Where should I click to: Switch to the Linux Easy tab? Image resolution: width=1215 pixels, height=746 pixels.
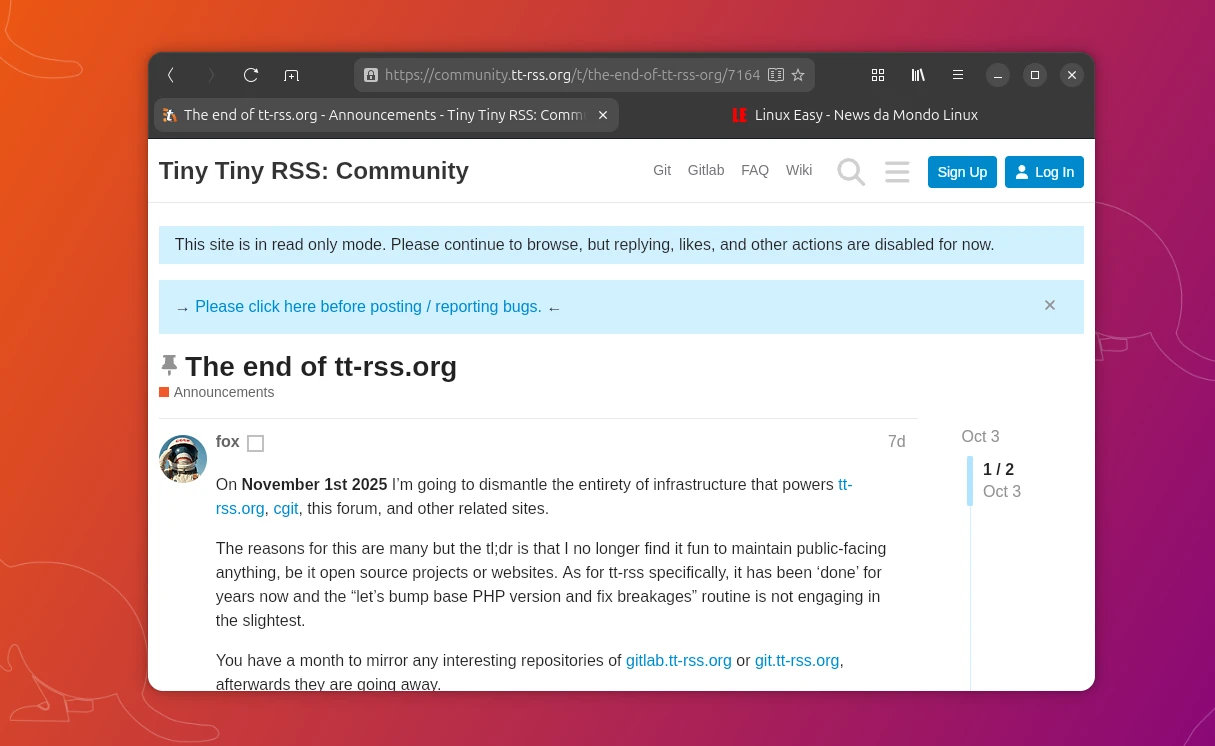[x=855, y=115]
